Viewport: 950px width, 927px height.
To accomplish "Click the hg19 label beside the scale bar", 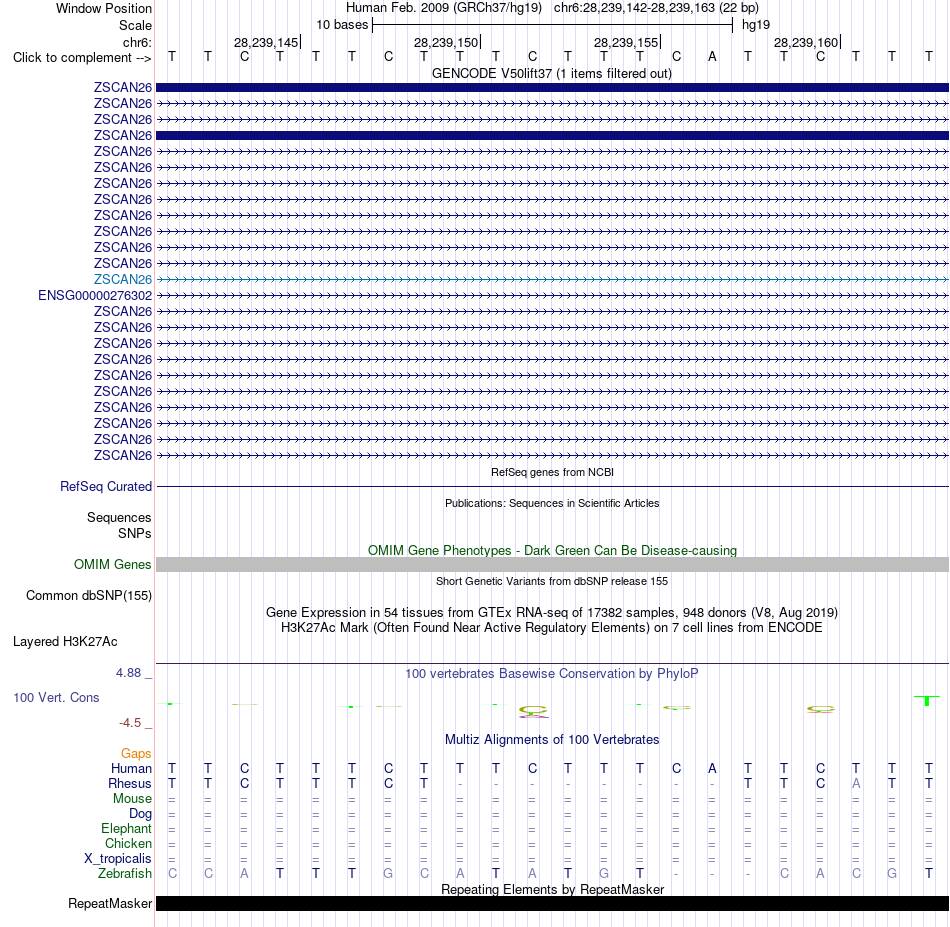I will click(x=756, y=25).
